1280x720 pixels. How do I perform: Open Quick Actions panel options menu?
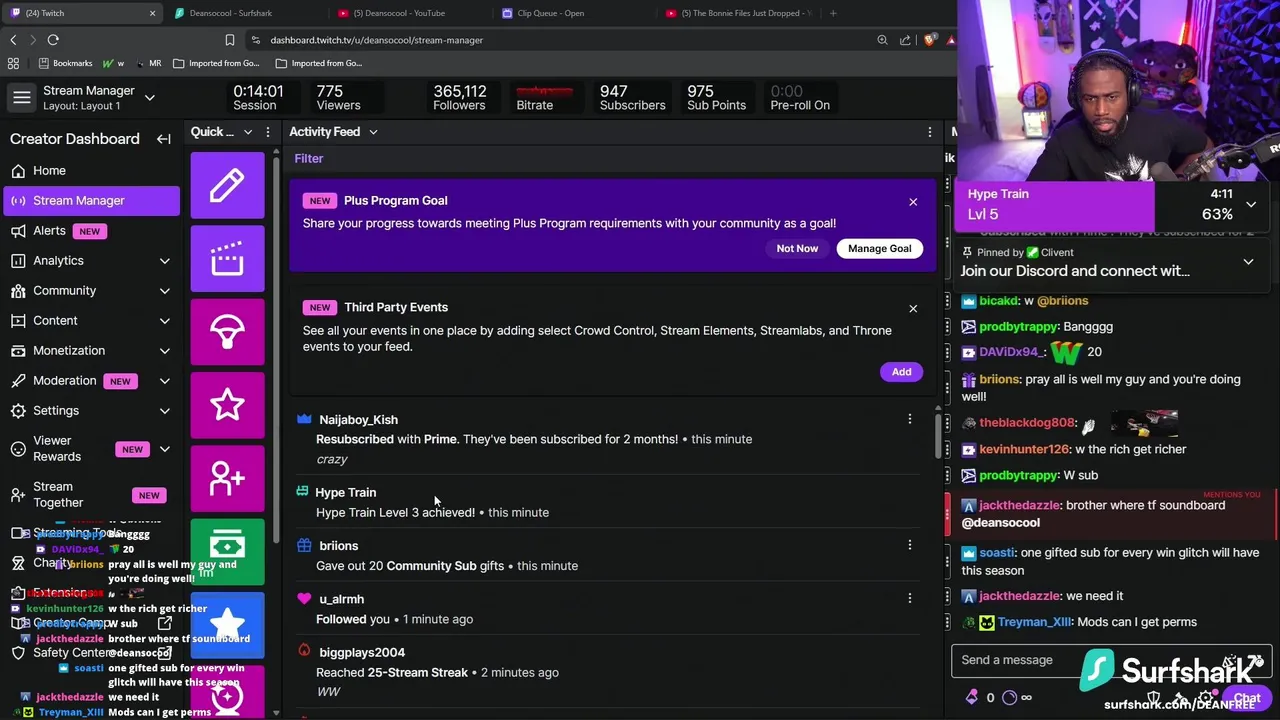pyautogui.click(x=268, y=132)
